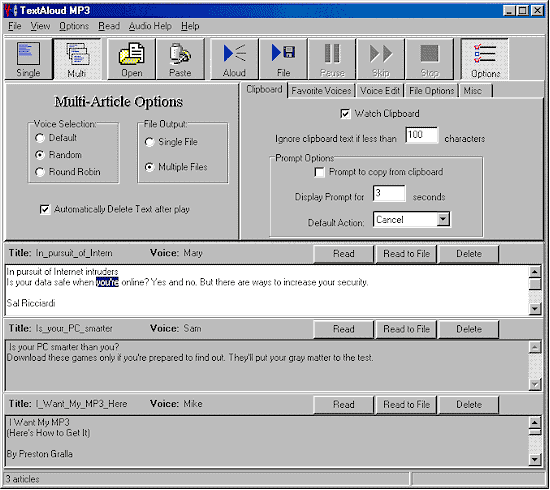Click the Display Prompt seconds field

pyautogui.click(x=389, y=194)
